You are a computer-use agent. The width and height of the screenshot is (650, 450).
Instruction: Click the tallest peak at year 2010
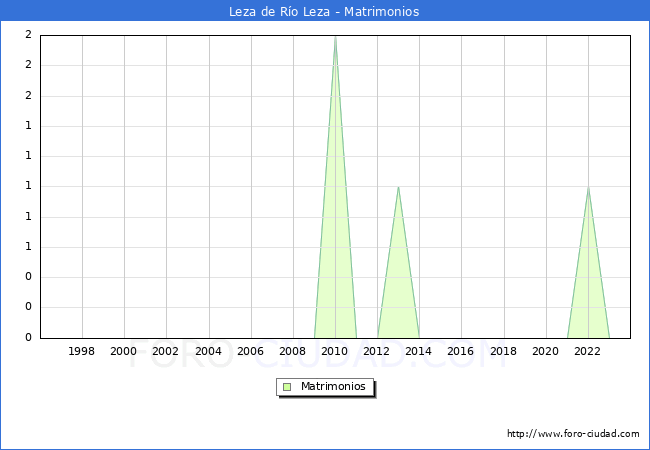[x=335, y=37]
